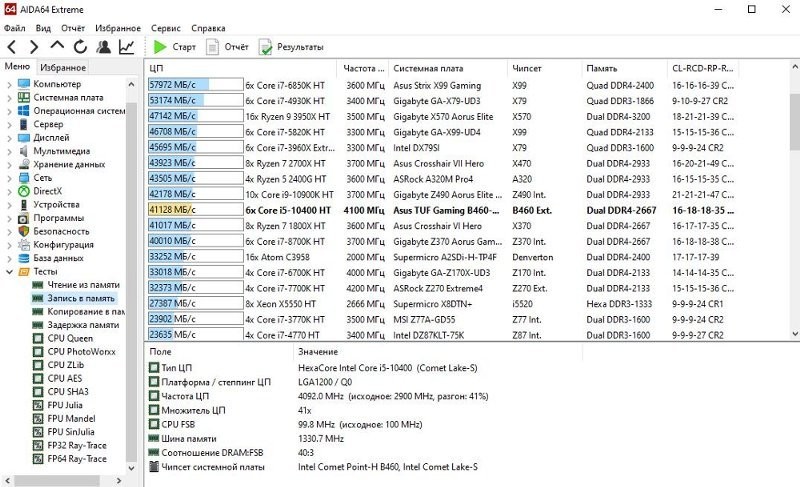Click the forward navigation arrow
Image resolution: width=800 pixels, height=487 pixels.
click(x=34, y=47)
